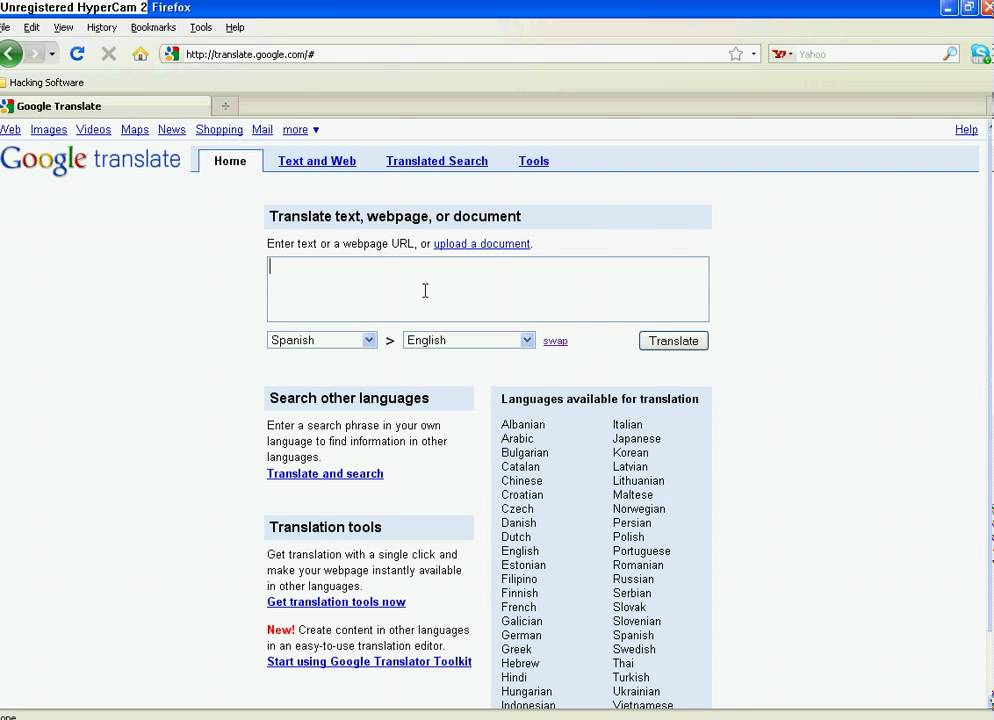Click the Web link in Google bar
This screenshot has height=720, width=994.
point(10,129)
